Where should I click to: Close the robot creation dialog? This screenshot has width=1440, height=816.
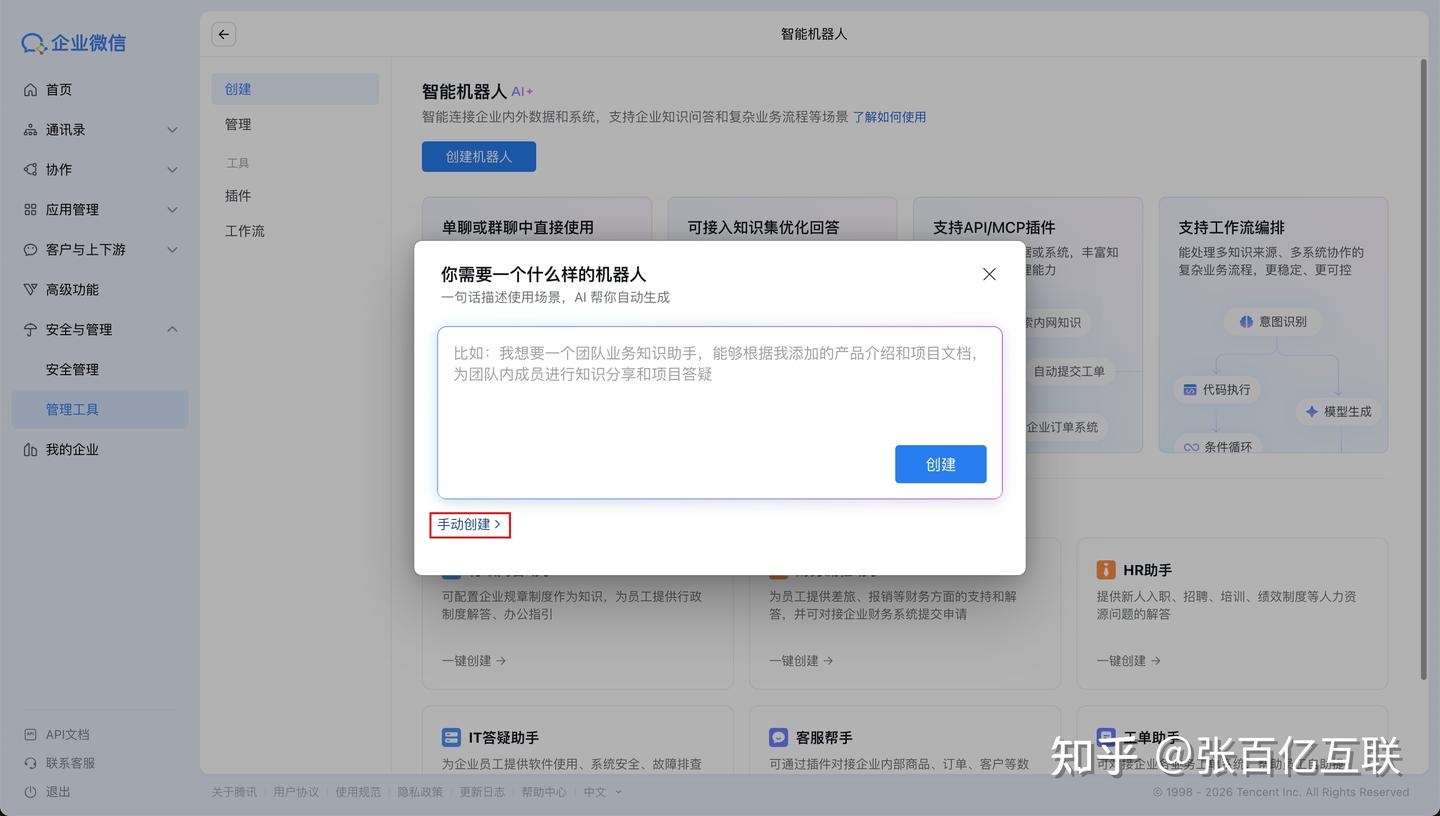(989, 274)
